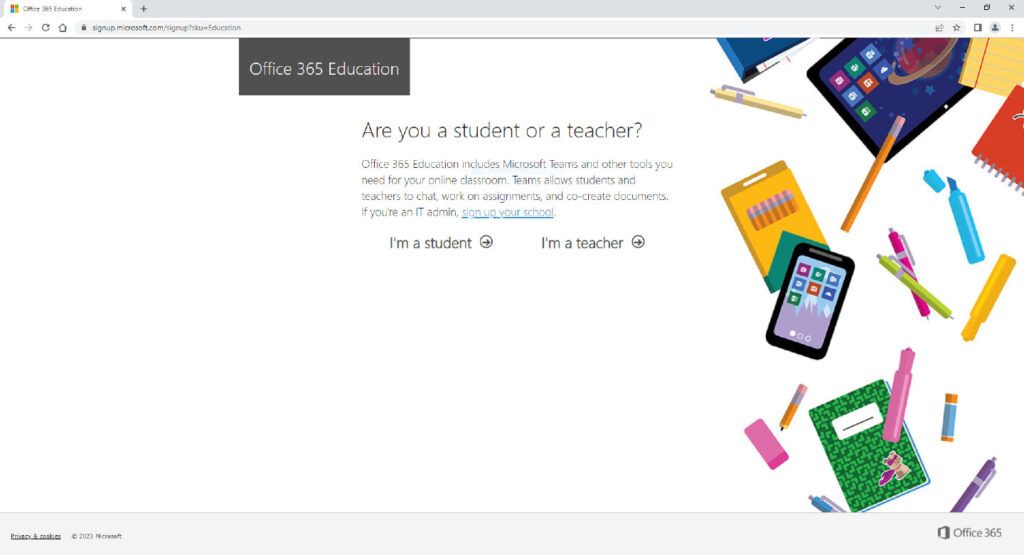Open a new tab with the plus button
The height and width of the screenshot is (555, 1024).
pyautogui.click(x=143, y=8)
